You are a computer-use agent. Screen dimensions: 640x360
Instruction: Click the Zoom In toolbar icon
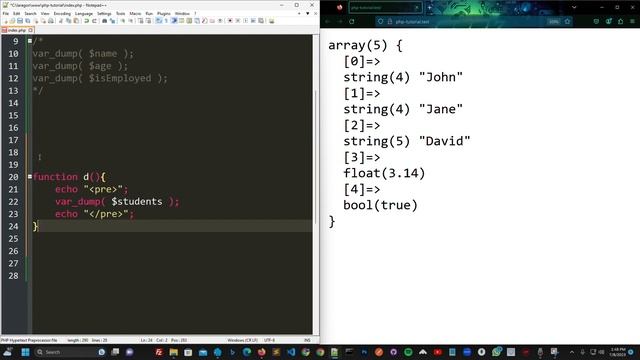122,21
